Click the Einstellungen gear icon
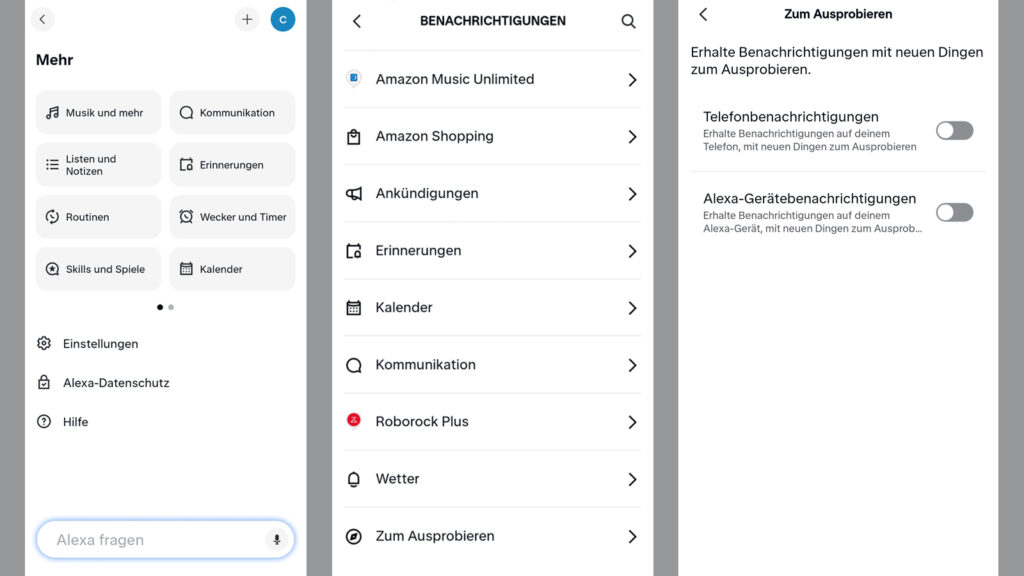1024x576 pixels. click(44, 343)
